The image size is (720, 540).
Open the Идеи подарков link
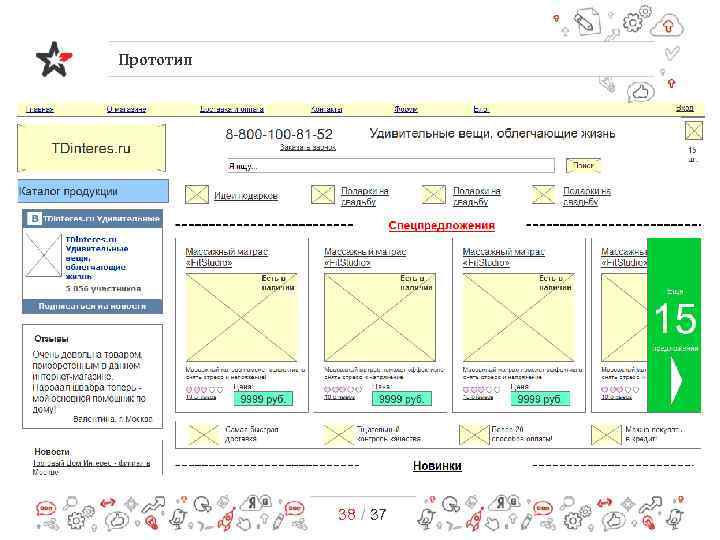pyautogui.click(x=246, y=196)
